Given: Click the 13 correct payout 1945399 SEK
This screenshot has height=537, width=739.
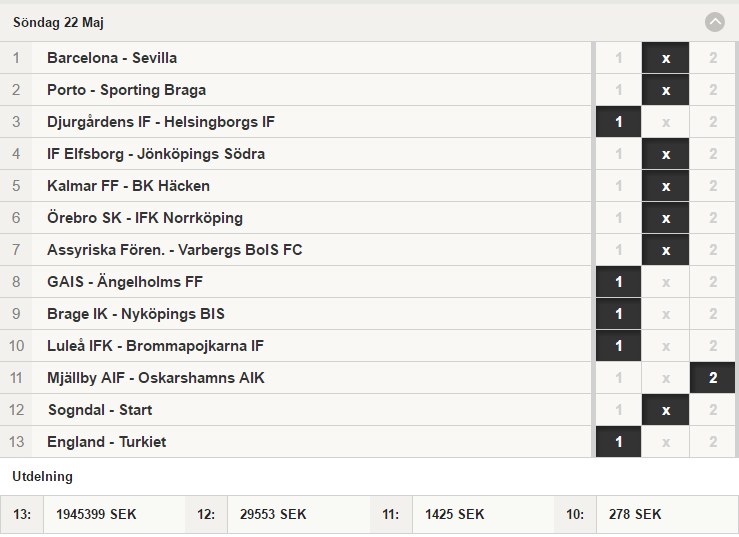Looking at the screenshot, I should [x=96, y=514].
